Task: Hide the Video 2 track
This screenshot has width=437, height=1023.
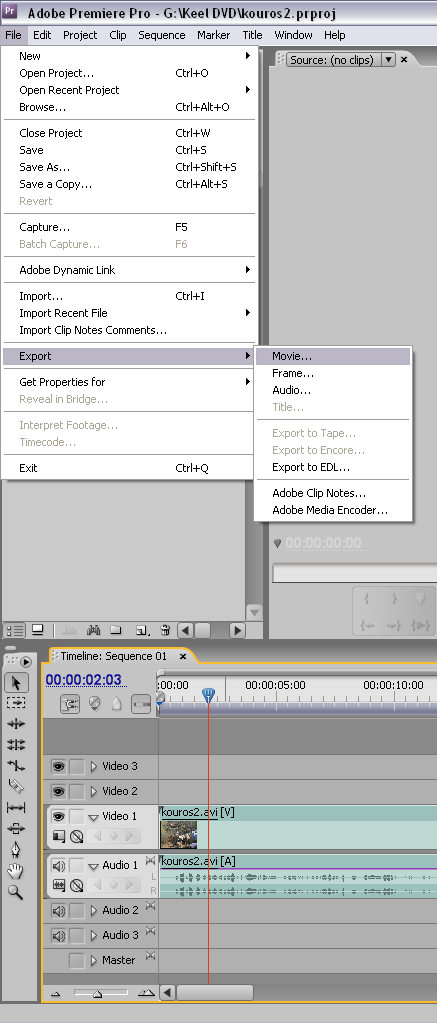Action: pos(59,791)
